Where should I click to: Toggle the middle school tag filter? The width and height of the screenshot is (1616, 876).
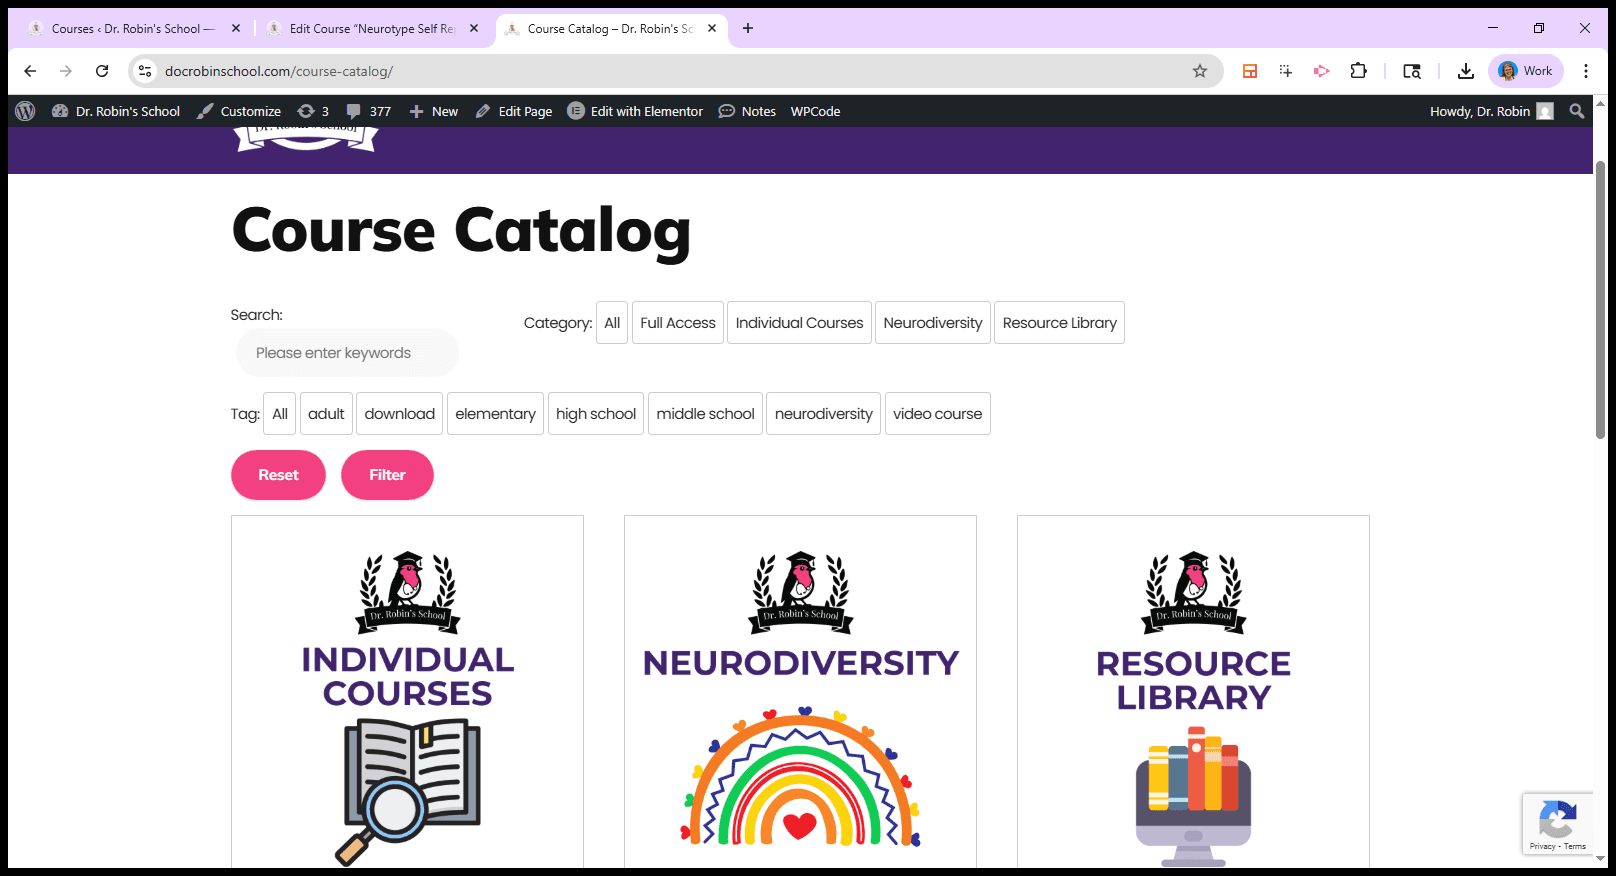click(706, 414)
